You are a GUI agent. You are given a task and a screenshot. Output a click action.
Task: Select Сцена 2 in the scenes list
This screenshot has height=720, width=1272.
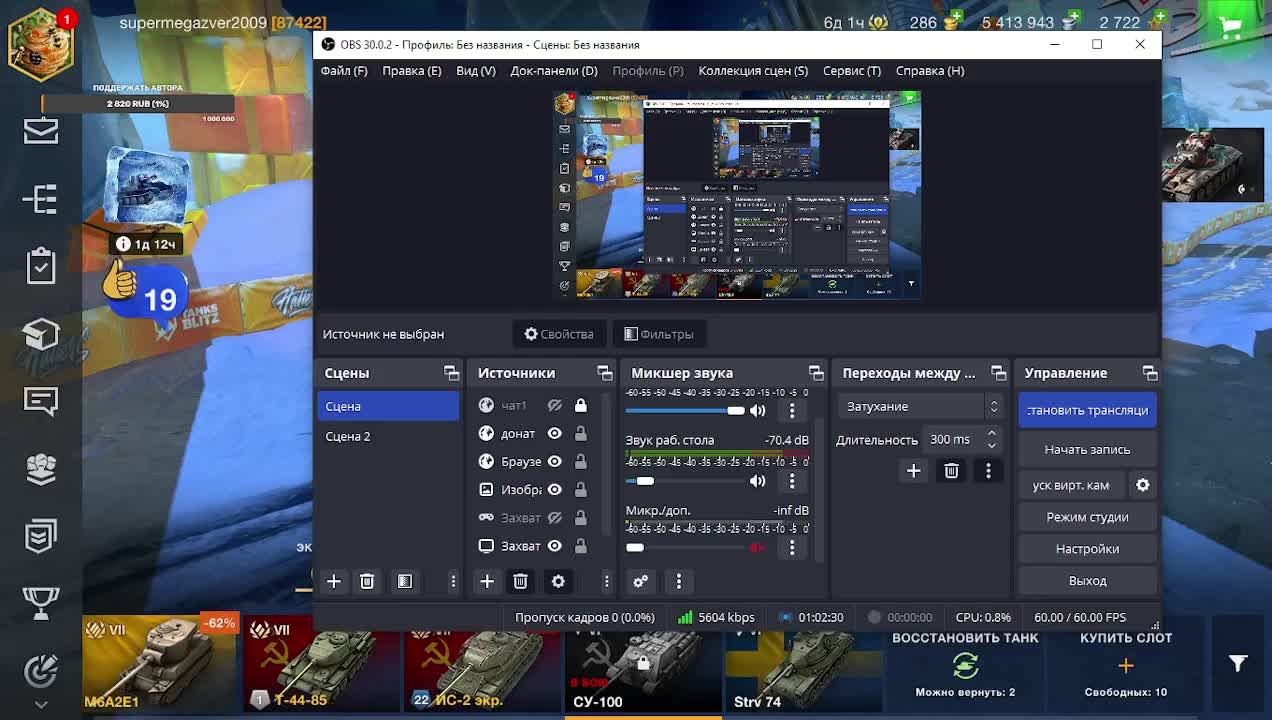pos(388,436)
